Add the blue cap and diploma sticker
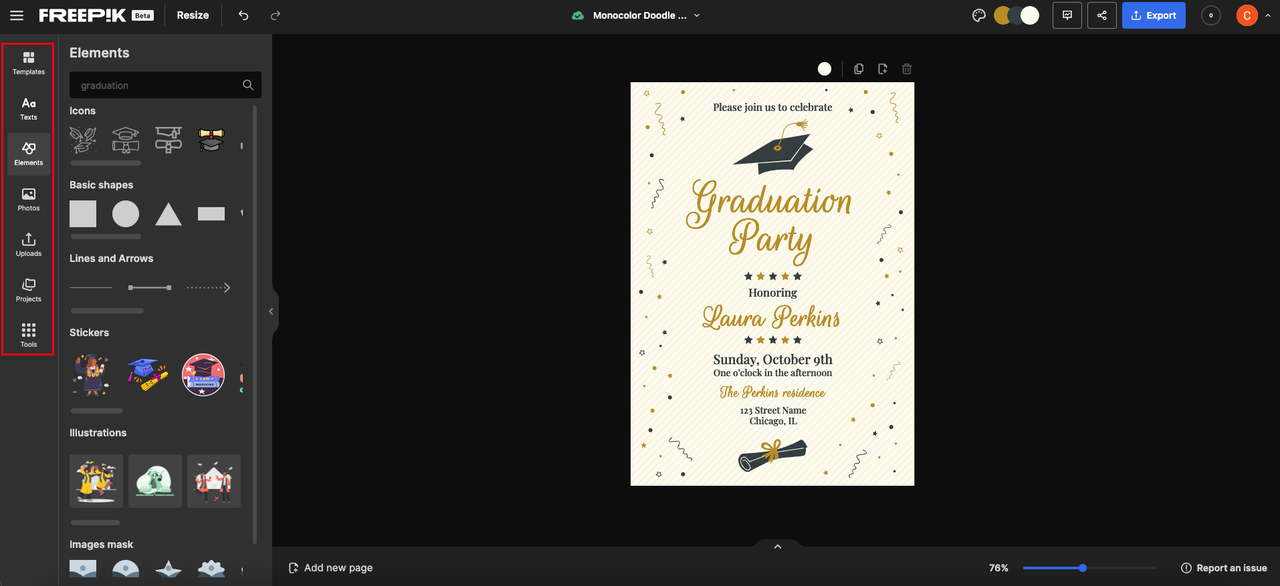 147,374
